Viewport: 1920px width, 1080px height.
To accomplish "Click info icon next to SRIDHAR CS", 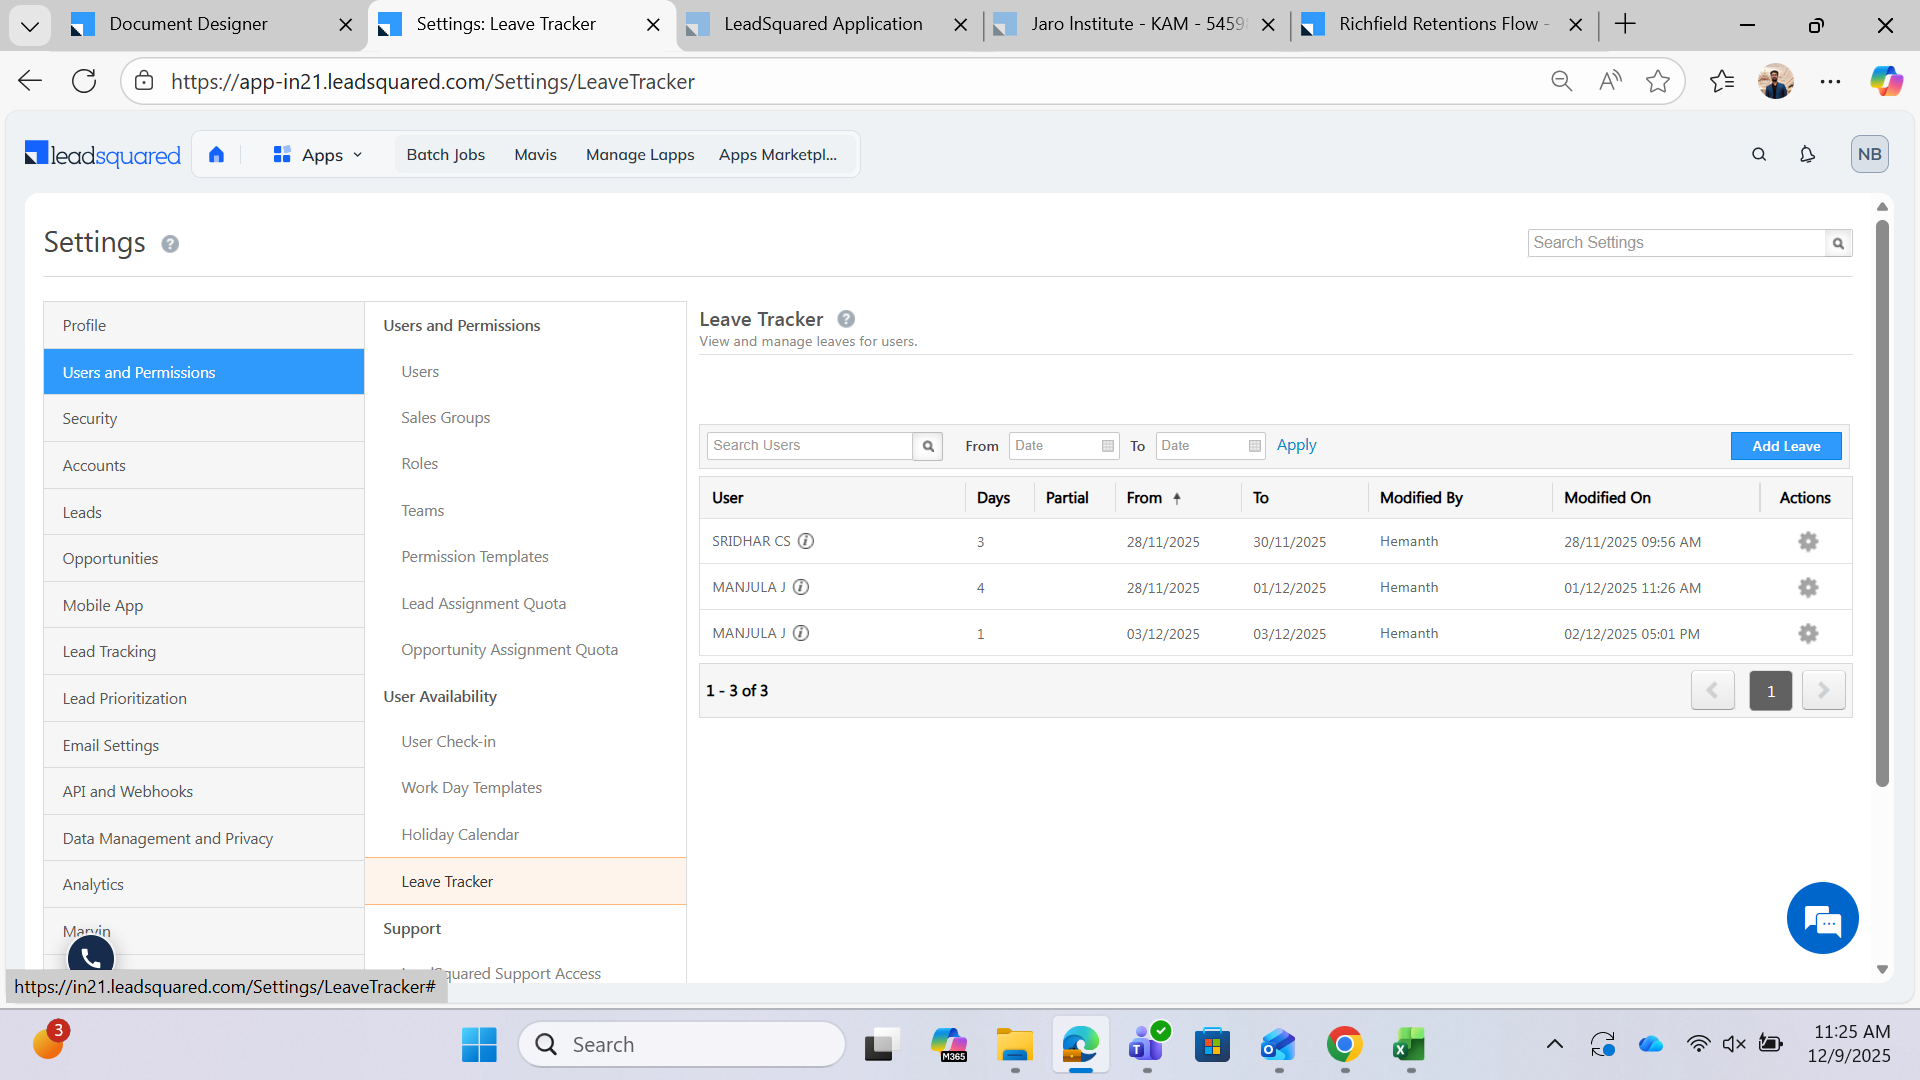I will tap(806, 541).
